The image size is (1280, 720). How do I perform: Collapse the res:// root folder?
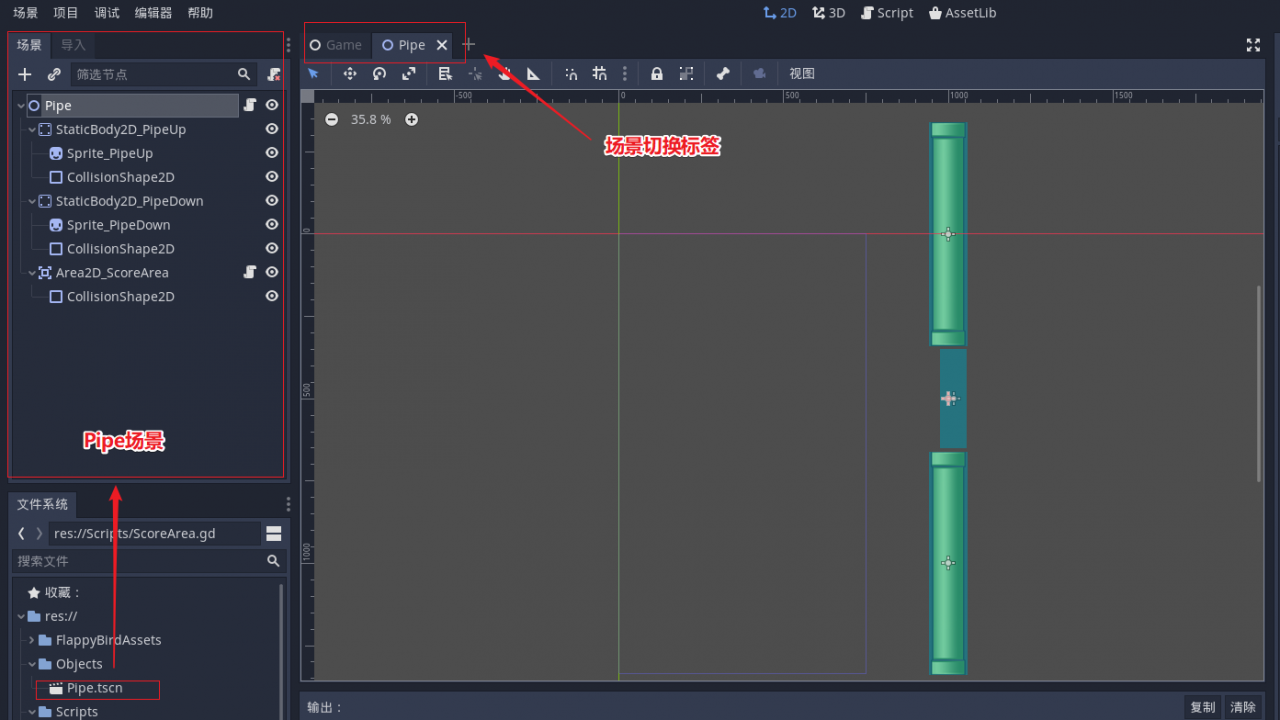pos(21,616)
